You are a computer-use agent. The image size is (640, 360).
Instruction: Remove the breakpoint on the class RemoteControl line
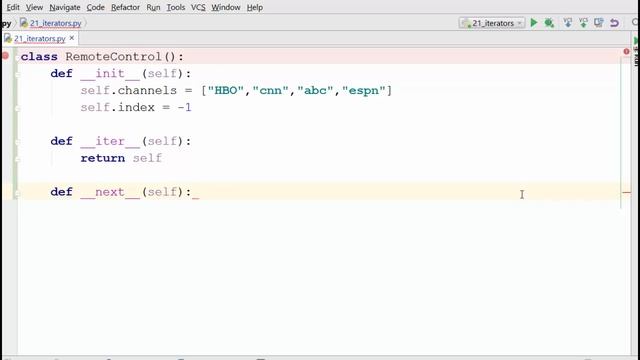tap(5, 56)
